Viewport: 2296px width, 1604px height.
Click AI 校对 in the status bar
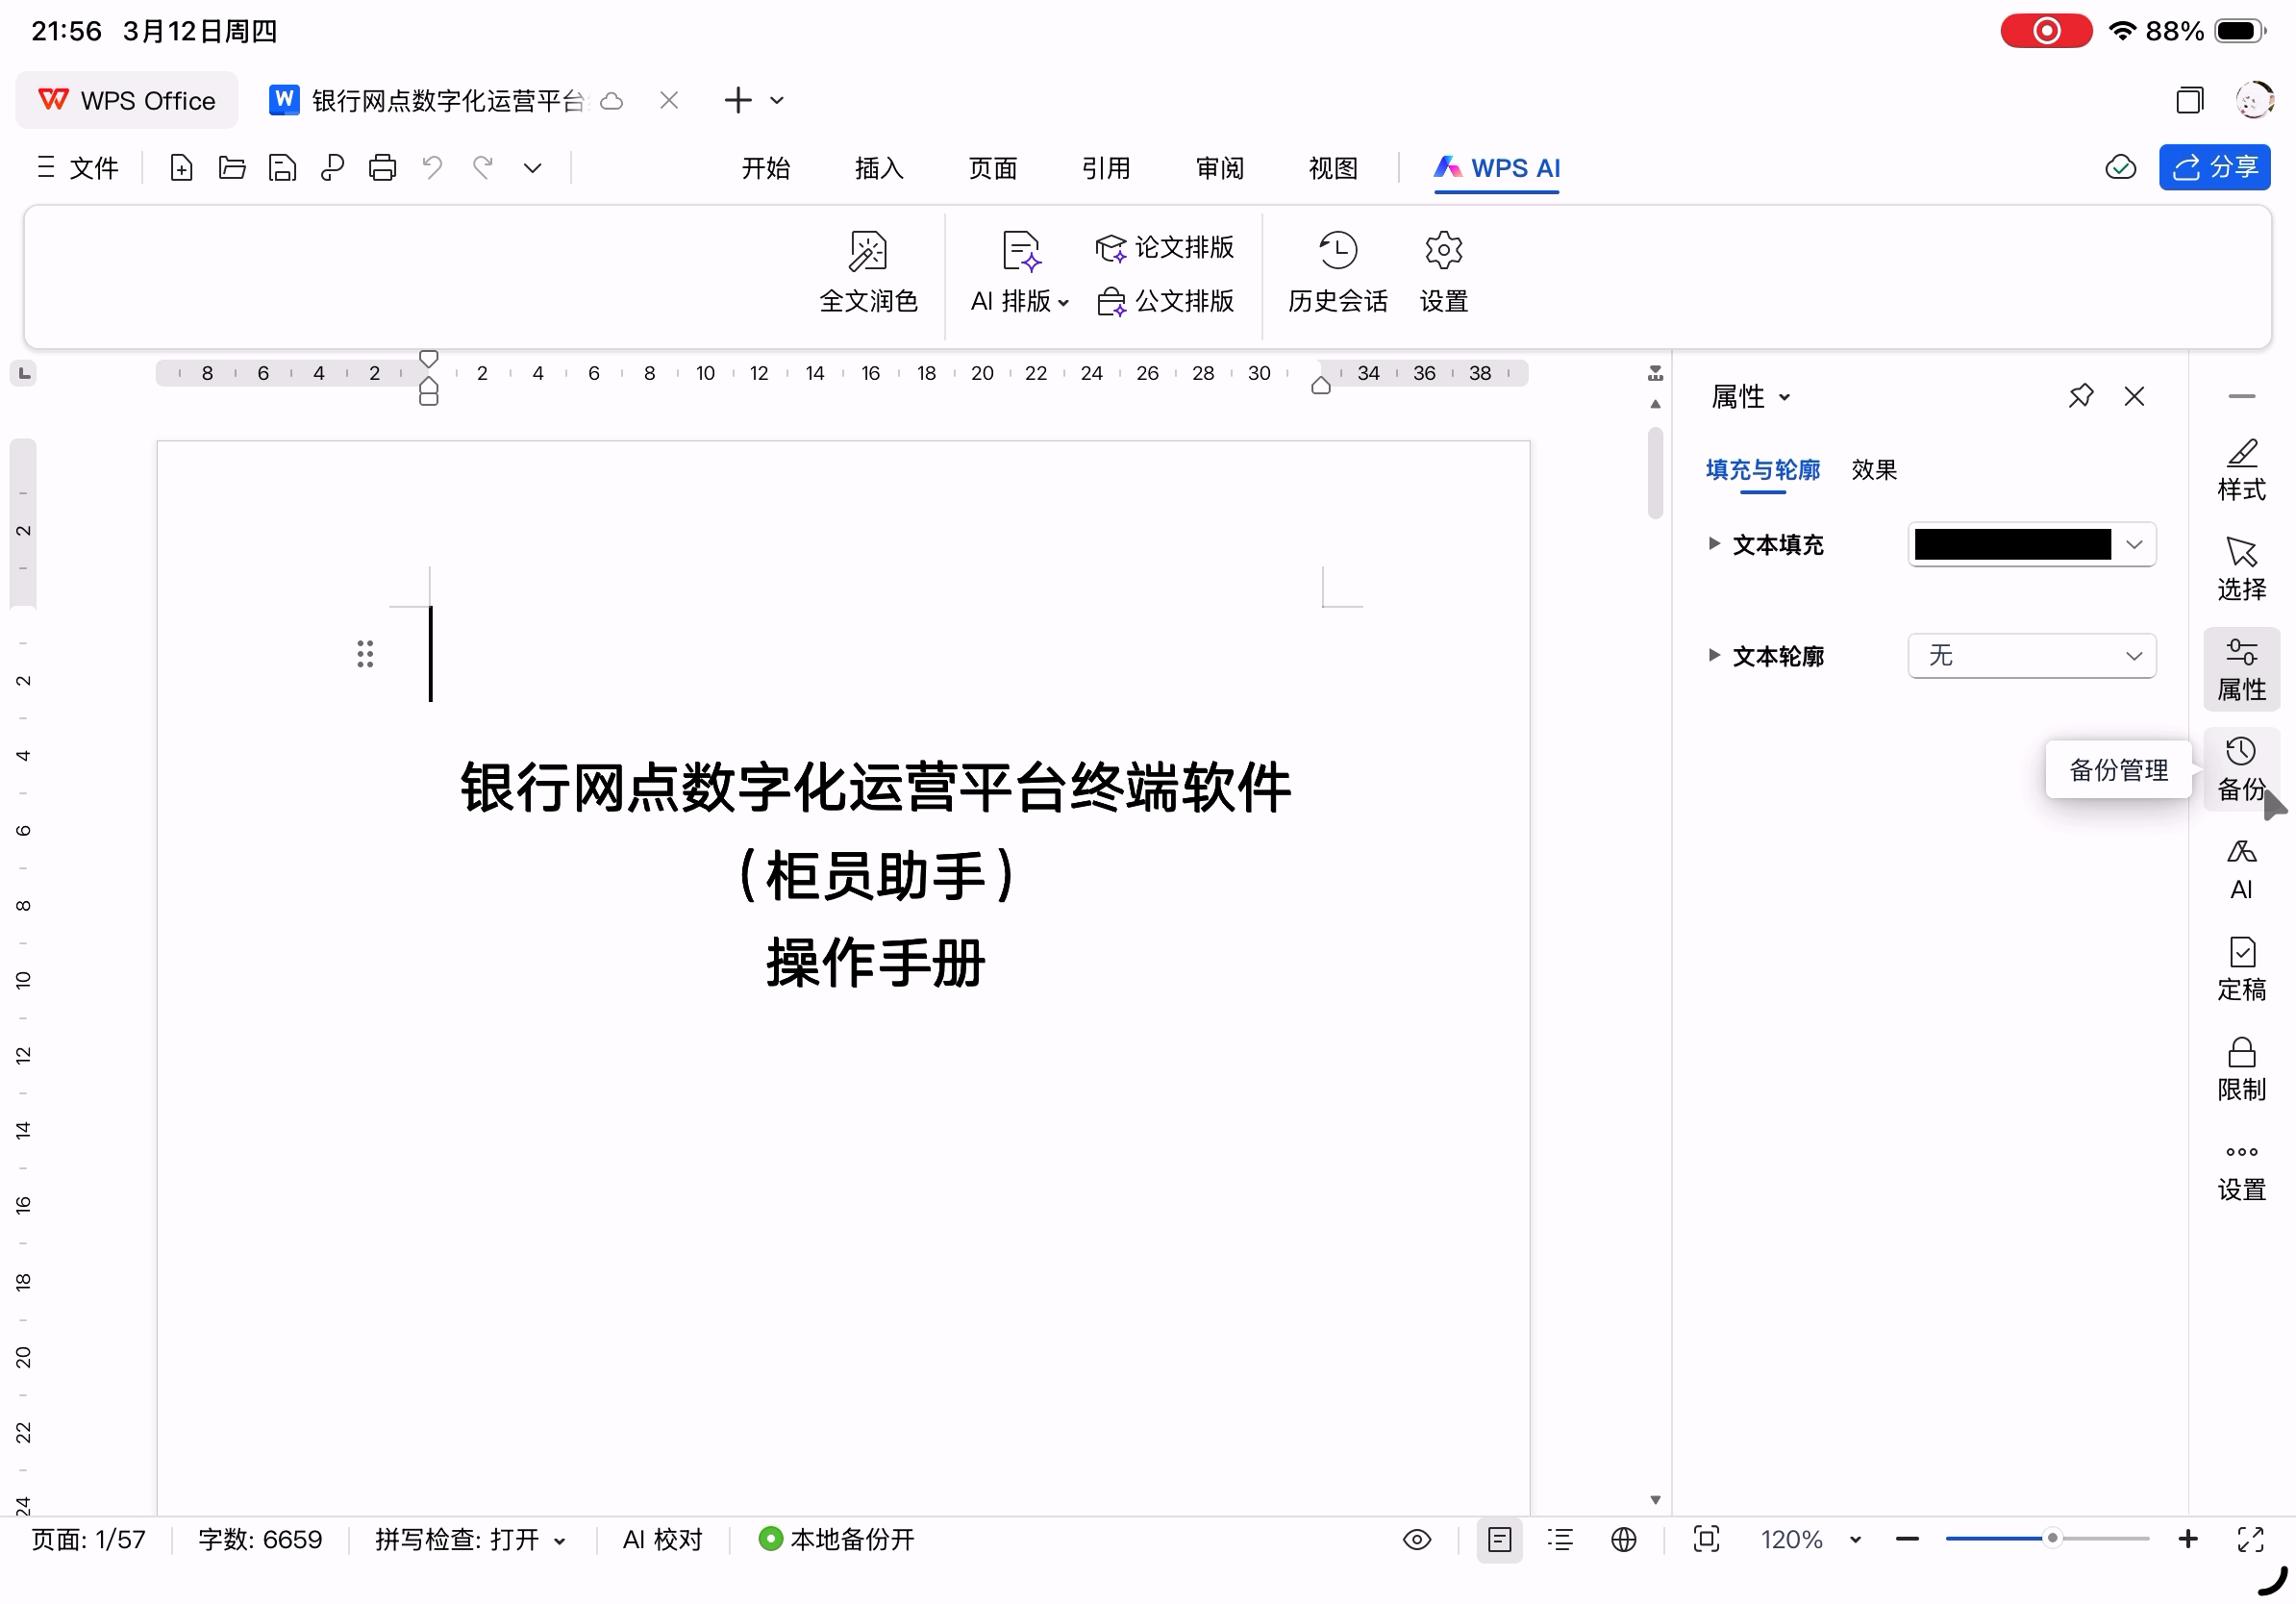coord(662,1539)
